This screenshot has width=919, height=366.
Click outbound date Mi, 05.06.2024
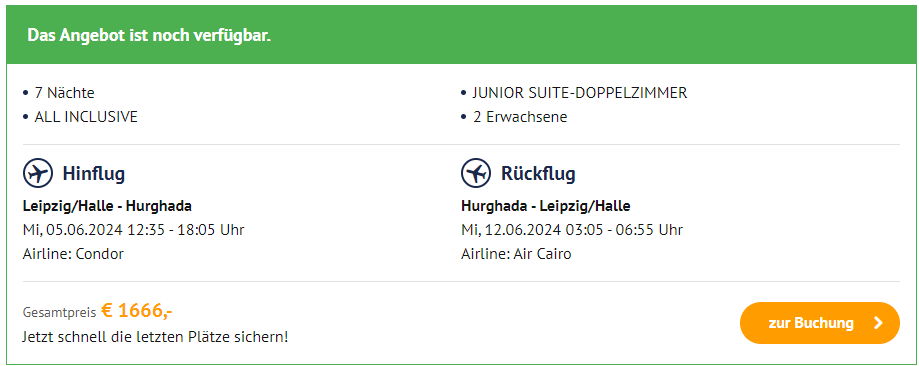coord(73,229)
